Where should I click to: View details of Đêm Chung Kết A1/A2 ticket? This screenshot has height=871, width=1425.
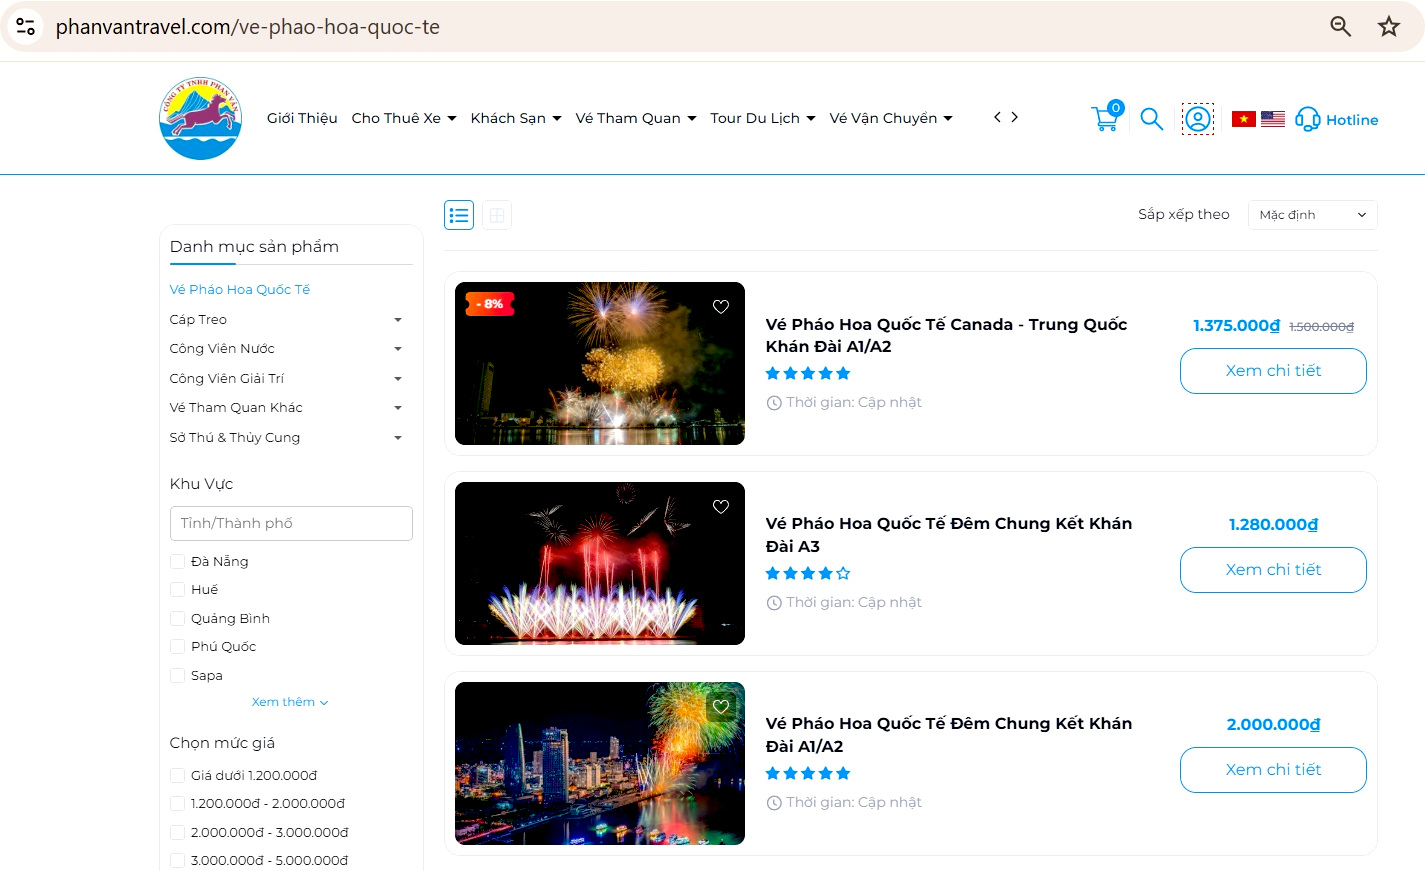(1273, 770)
